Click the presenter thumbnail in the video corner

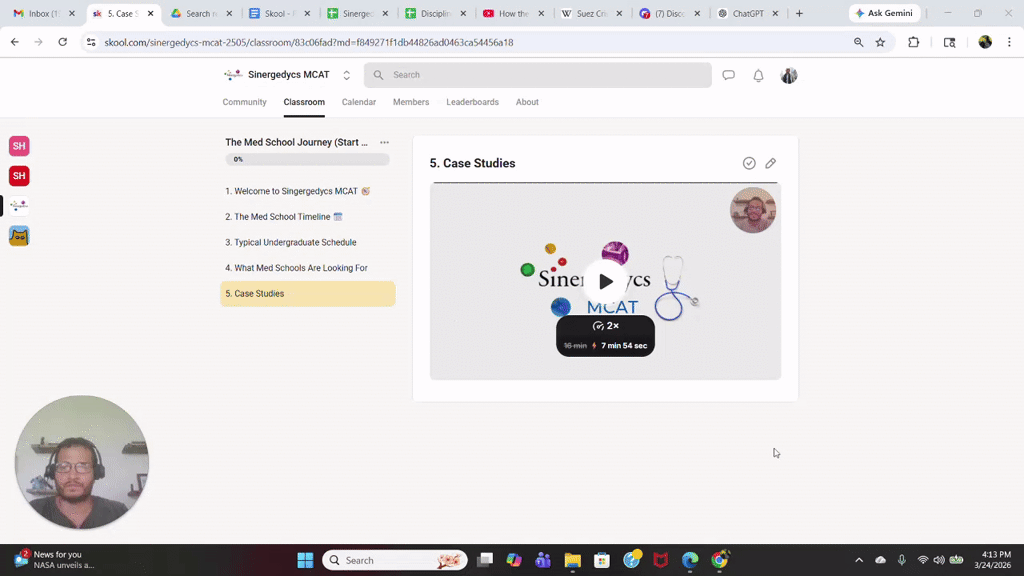point(753,210)
